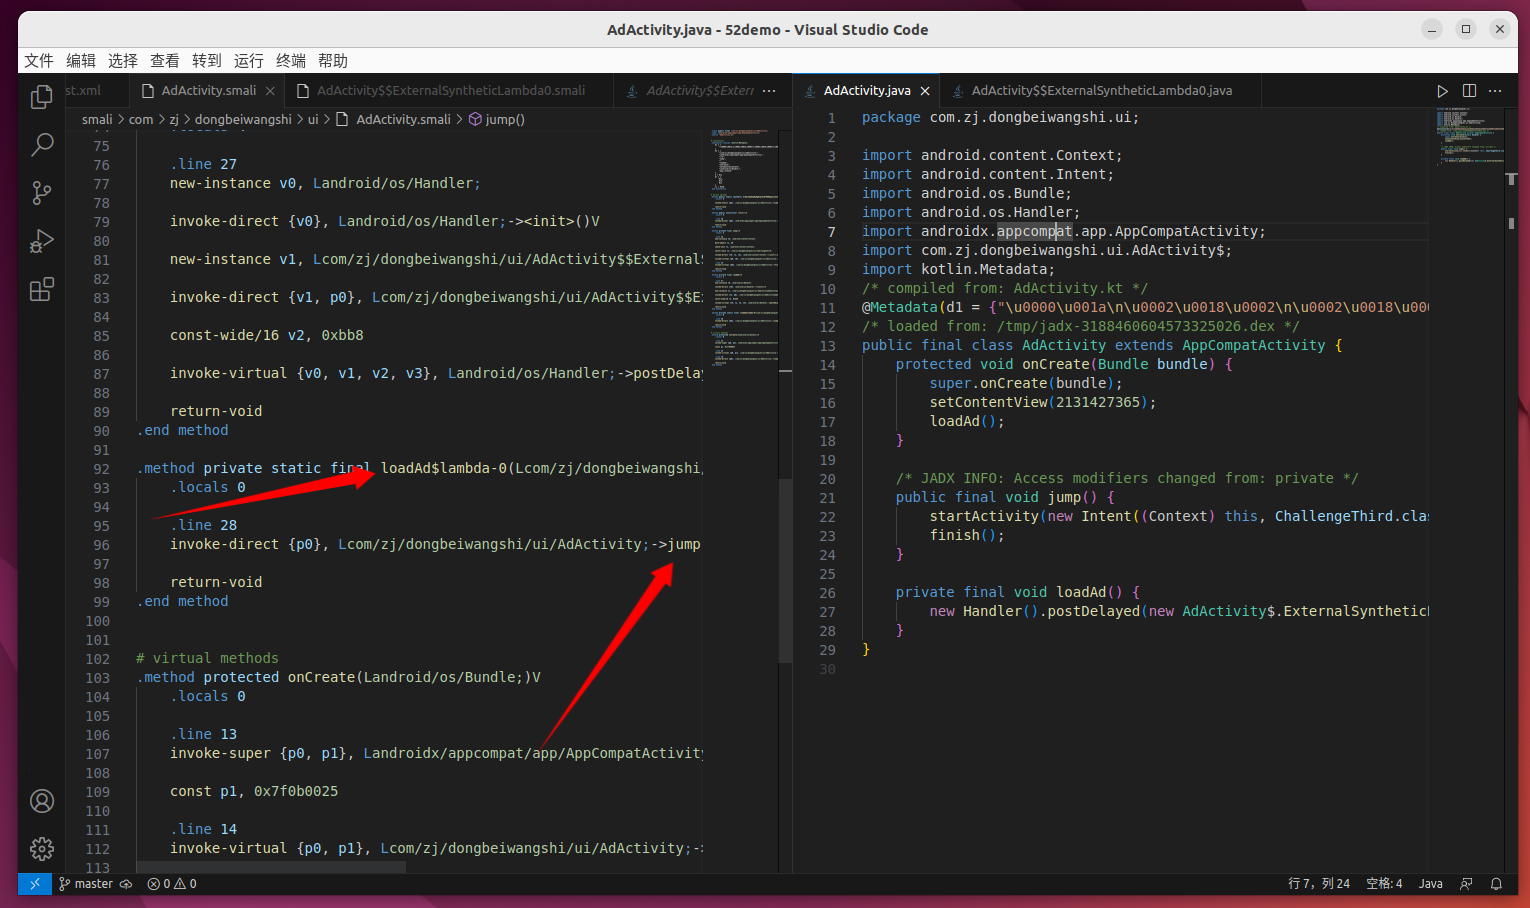The image size is (1530, 908).
Task: Open more actions for the left editor group
Action: click(769, 91)
